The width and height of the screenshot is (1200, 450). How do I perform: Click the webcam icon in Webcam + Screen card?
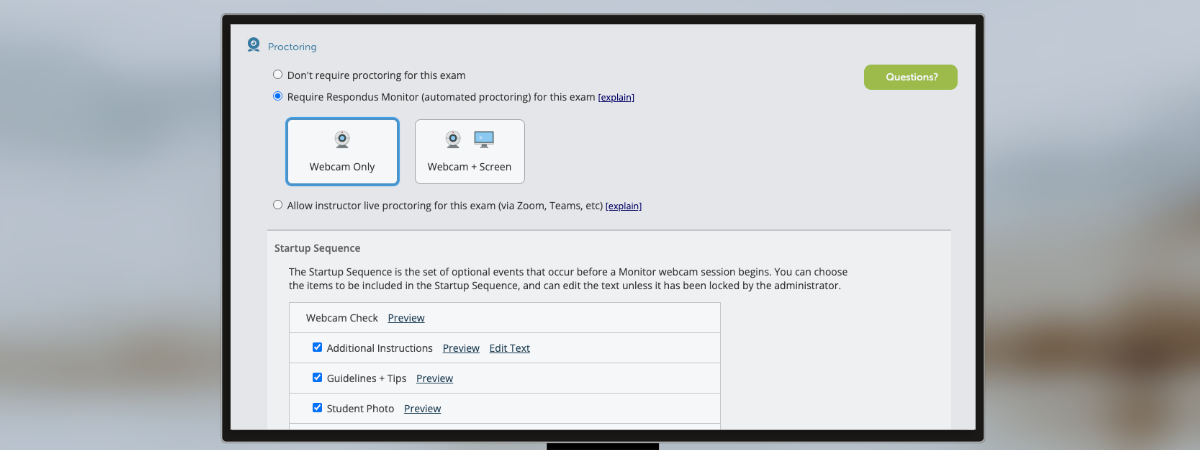tap(453, 139)
